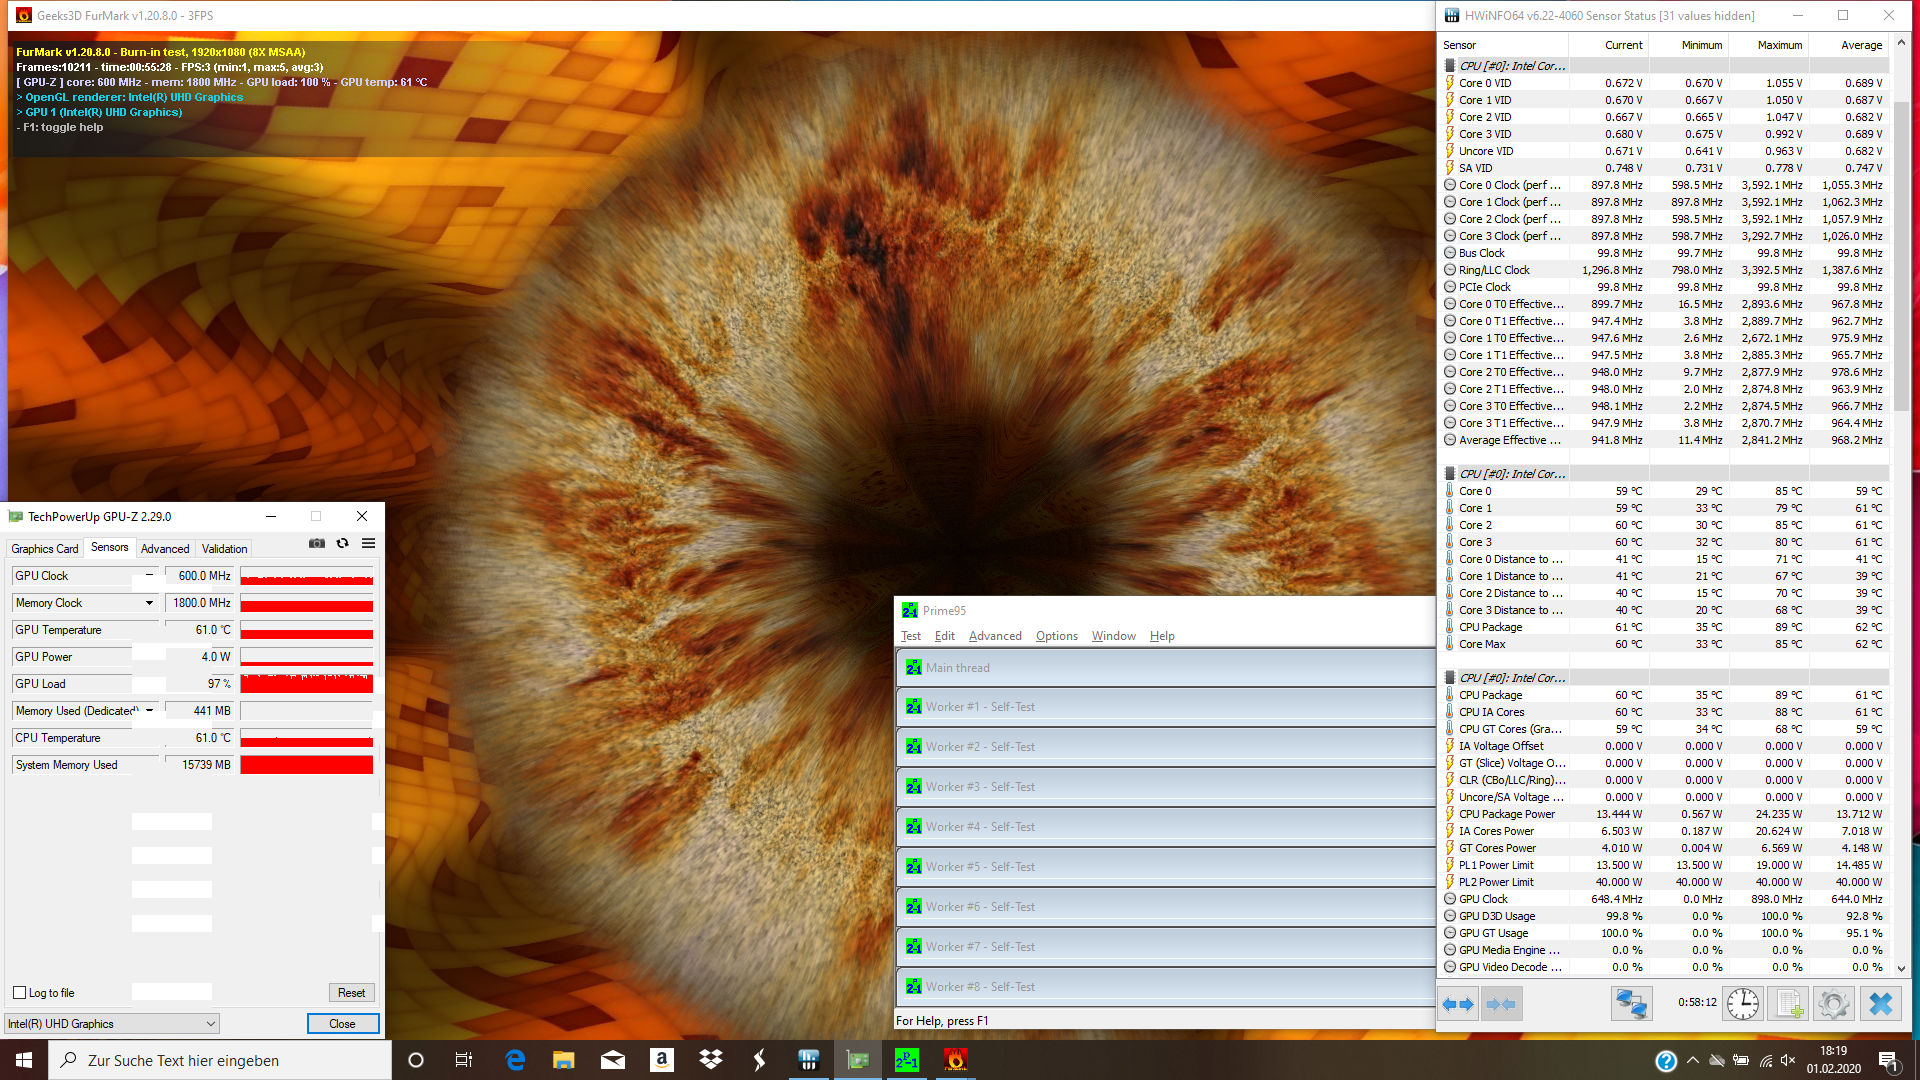Open Memory Used (Dedicated) sensor dropdown
The height and width of the screenshot is (1080, 1920).
pyautogui.click(x=150, y=711)
